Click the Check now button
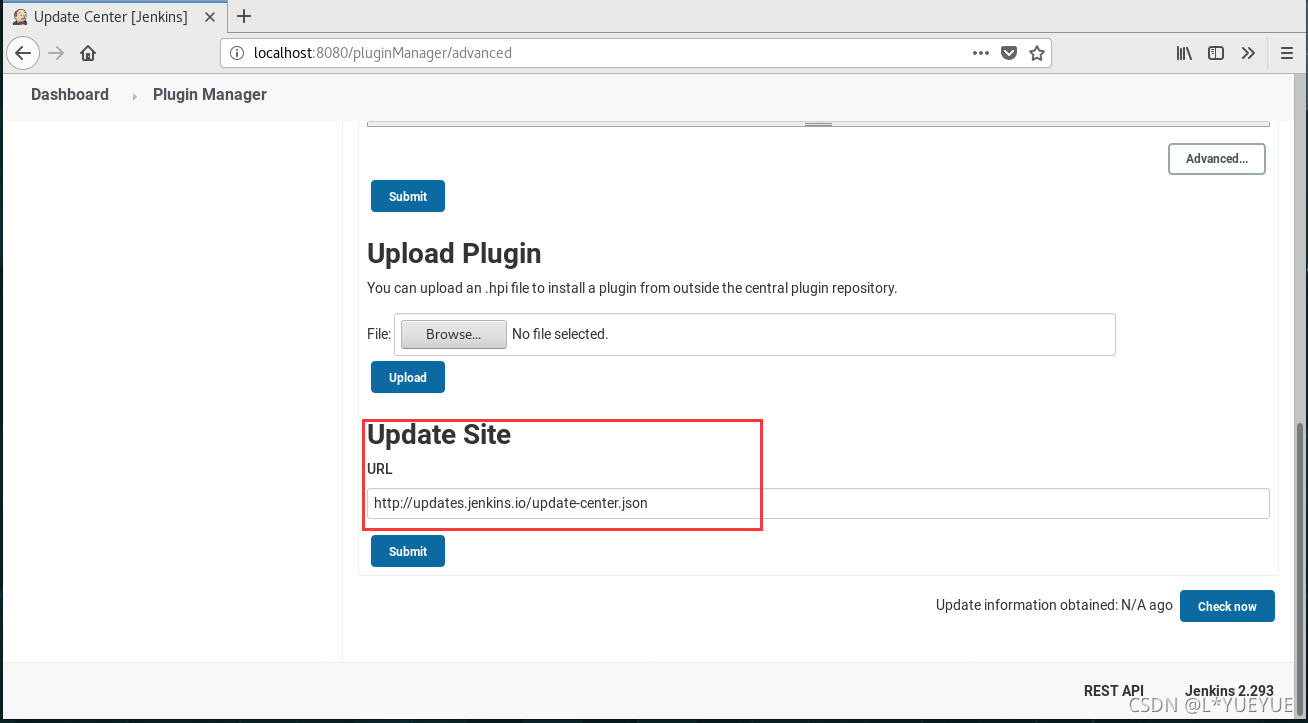Image resolution: width=1308 pixels, height=723 pixels. click(x=1227, y=606)
